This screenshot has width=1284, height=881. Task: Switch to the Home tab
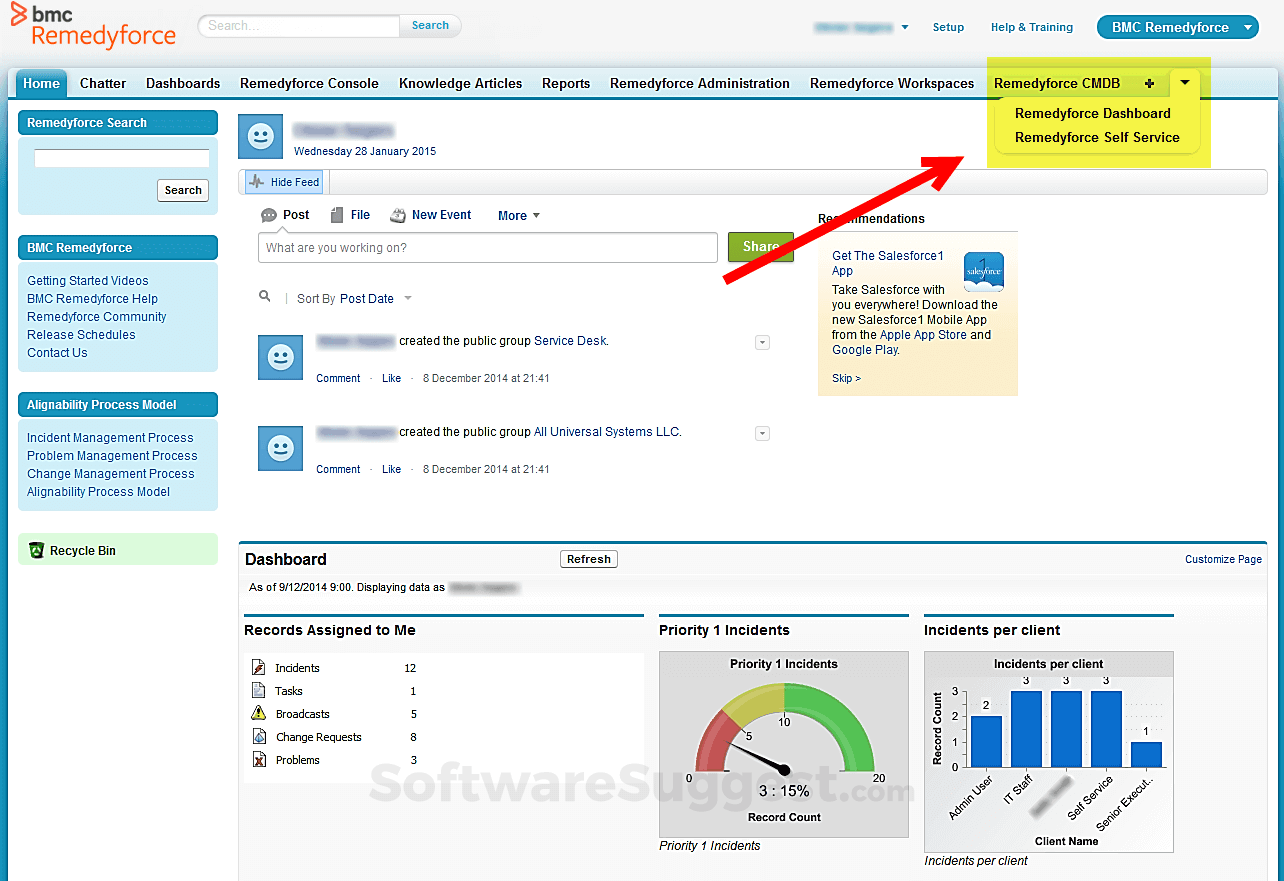click(x=42, y=83)
